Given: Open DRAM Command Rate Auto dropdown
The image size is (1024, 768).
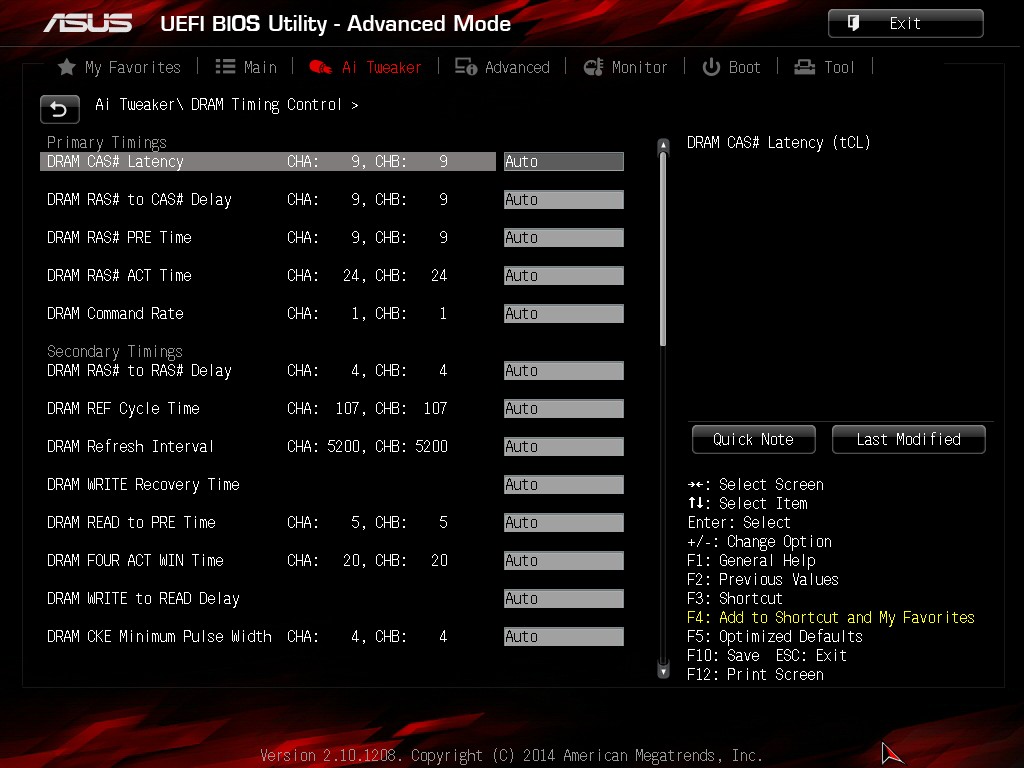Looking at the screenshot, I should pos(564,313).
